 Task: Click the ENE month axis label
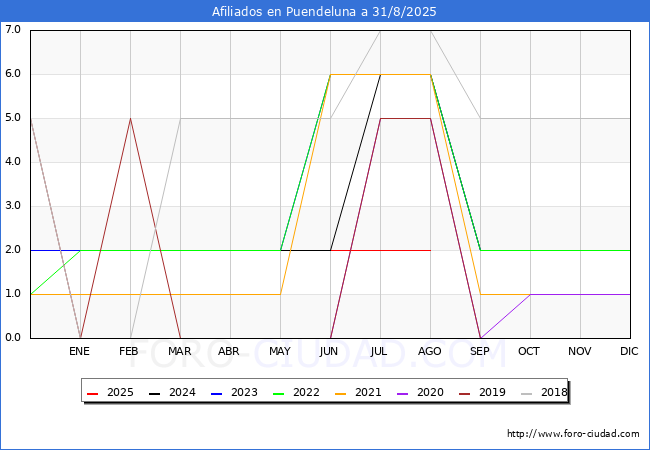[x=79, y=351]
